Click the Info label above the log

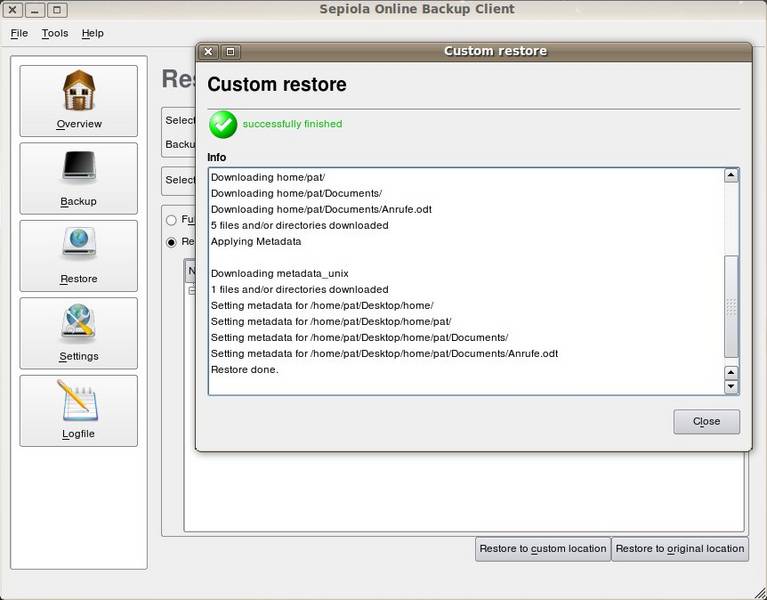[x=217, y=157]
